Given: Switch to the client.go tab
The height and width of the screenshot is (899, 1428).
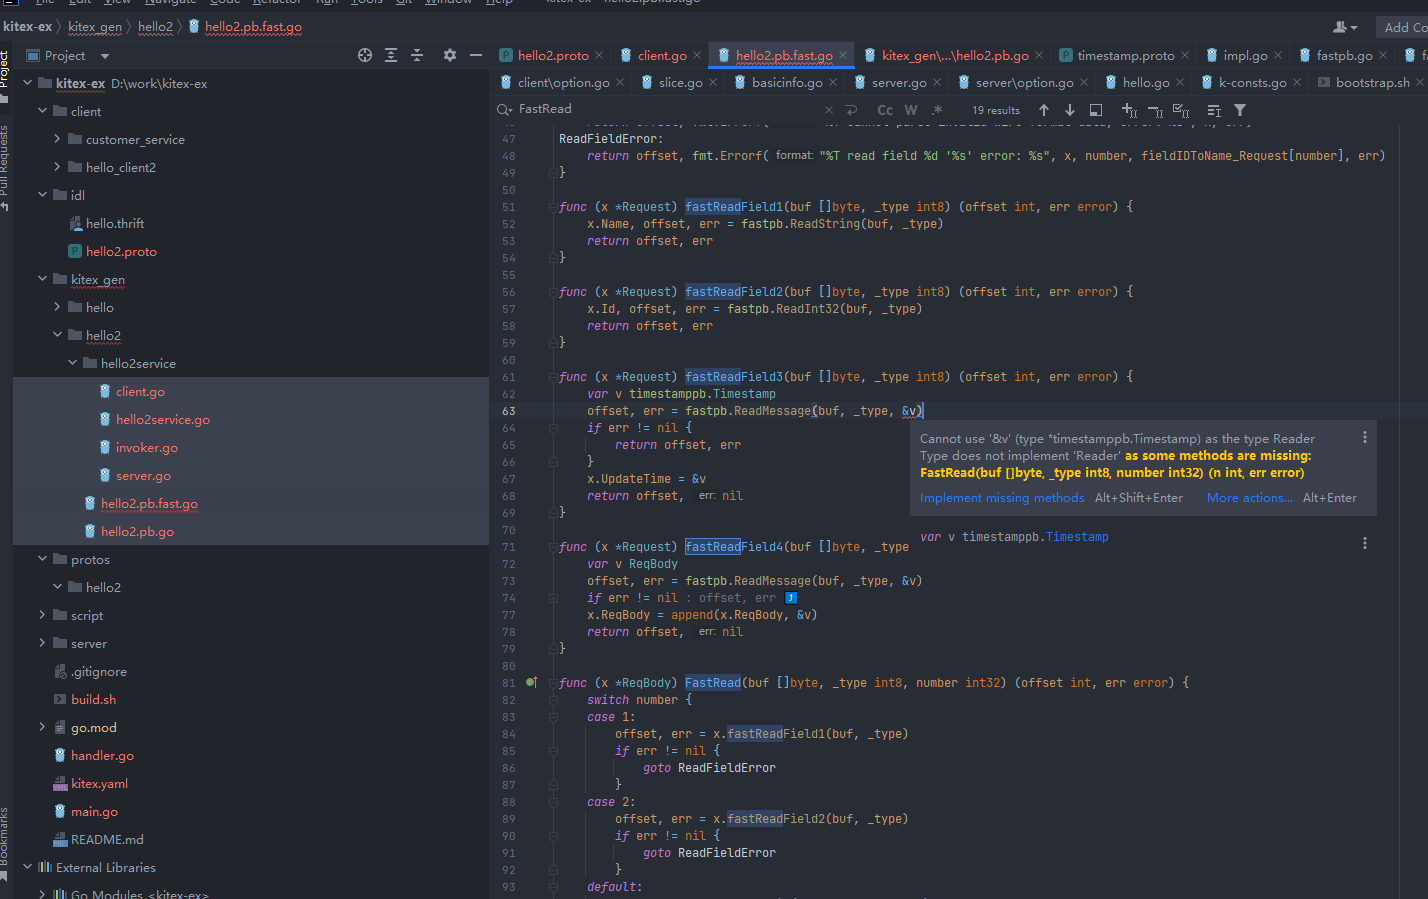Looking at the screenshot, I should pos(662,56).
